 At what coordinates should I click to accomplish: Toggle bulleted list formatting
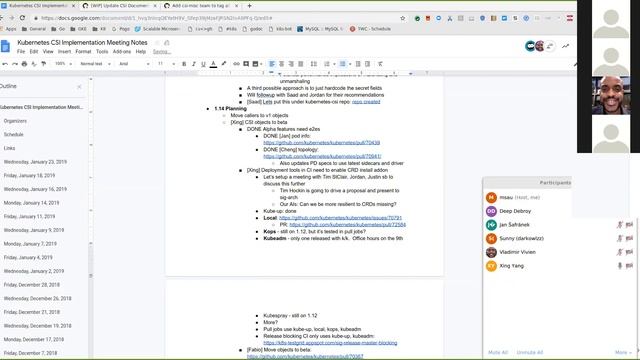pos(342,64)
